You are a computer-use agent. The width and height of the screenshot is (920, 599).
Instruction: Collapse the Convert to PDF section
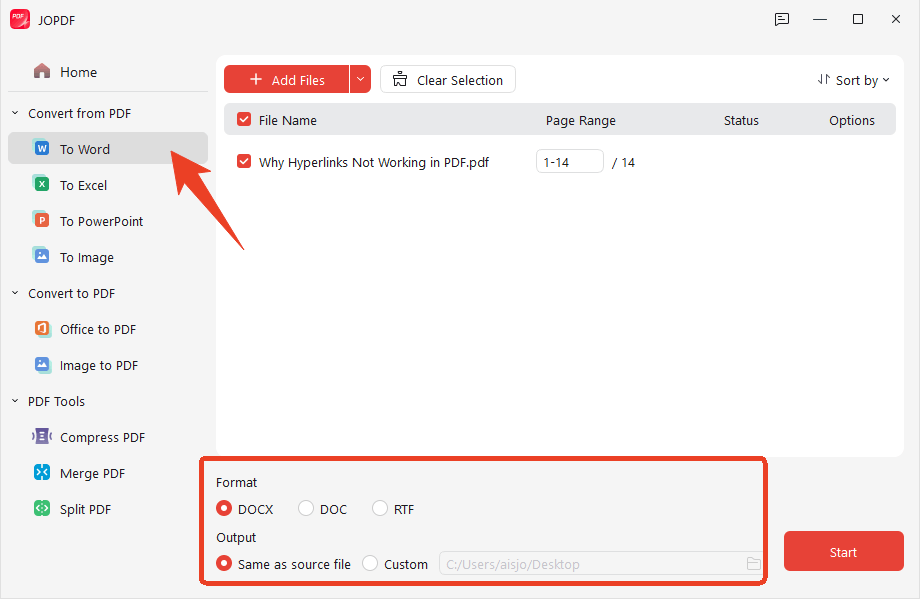[x=15, y=293]
